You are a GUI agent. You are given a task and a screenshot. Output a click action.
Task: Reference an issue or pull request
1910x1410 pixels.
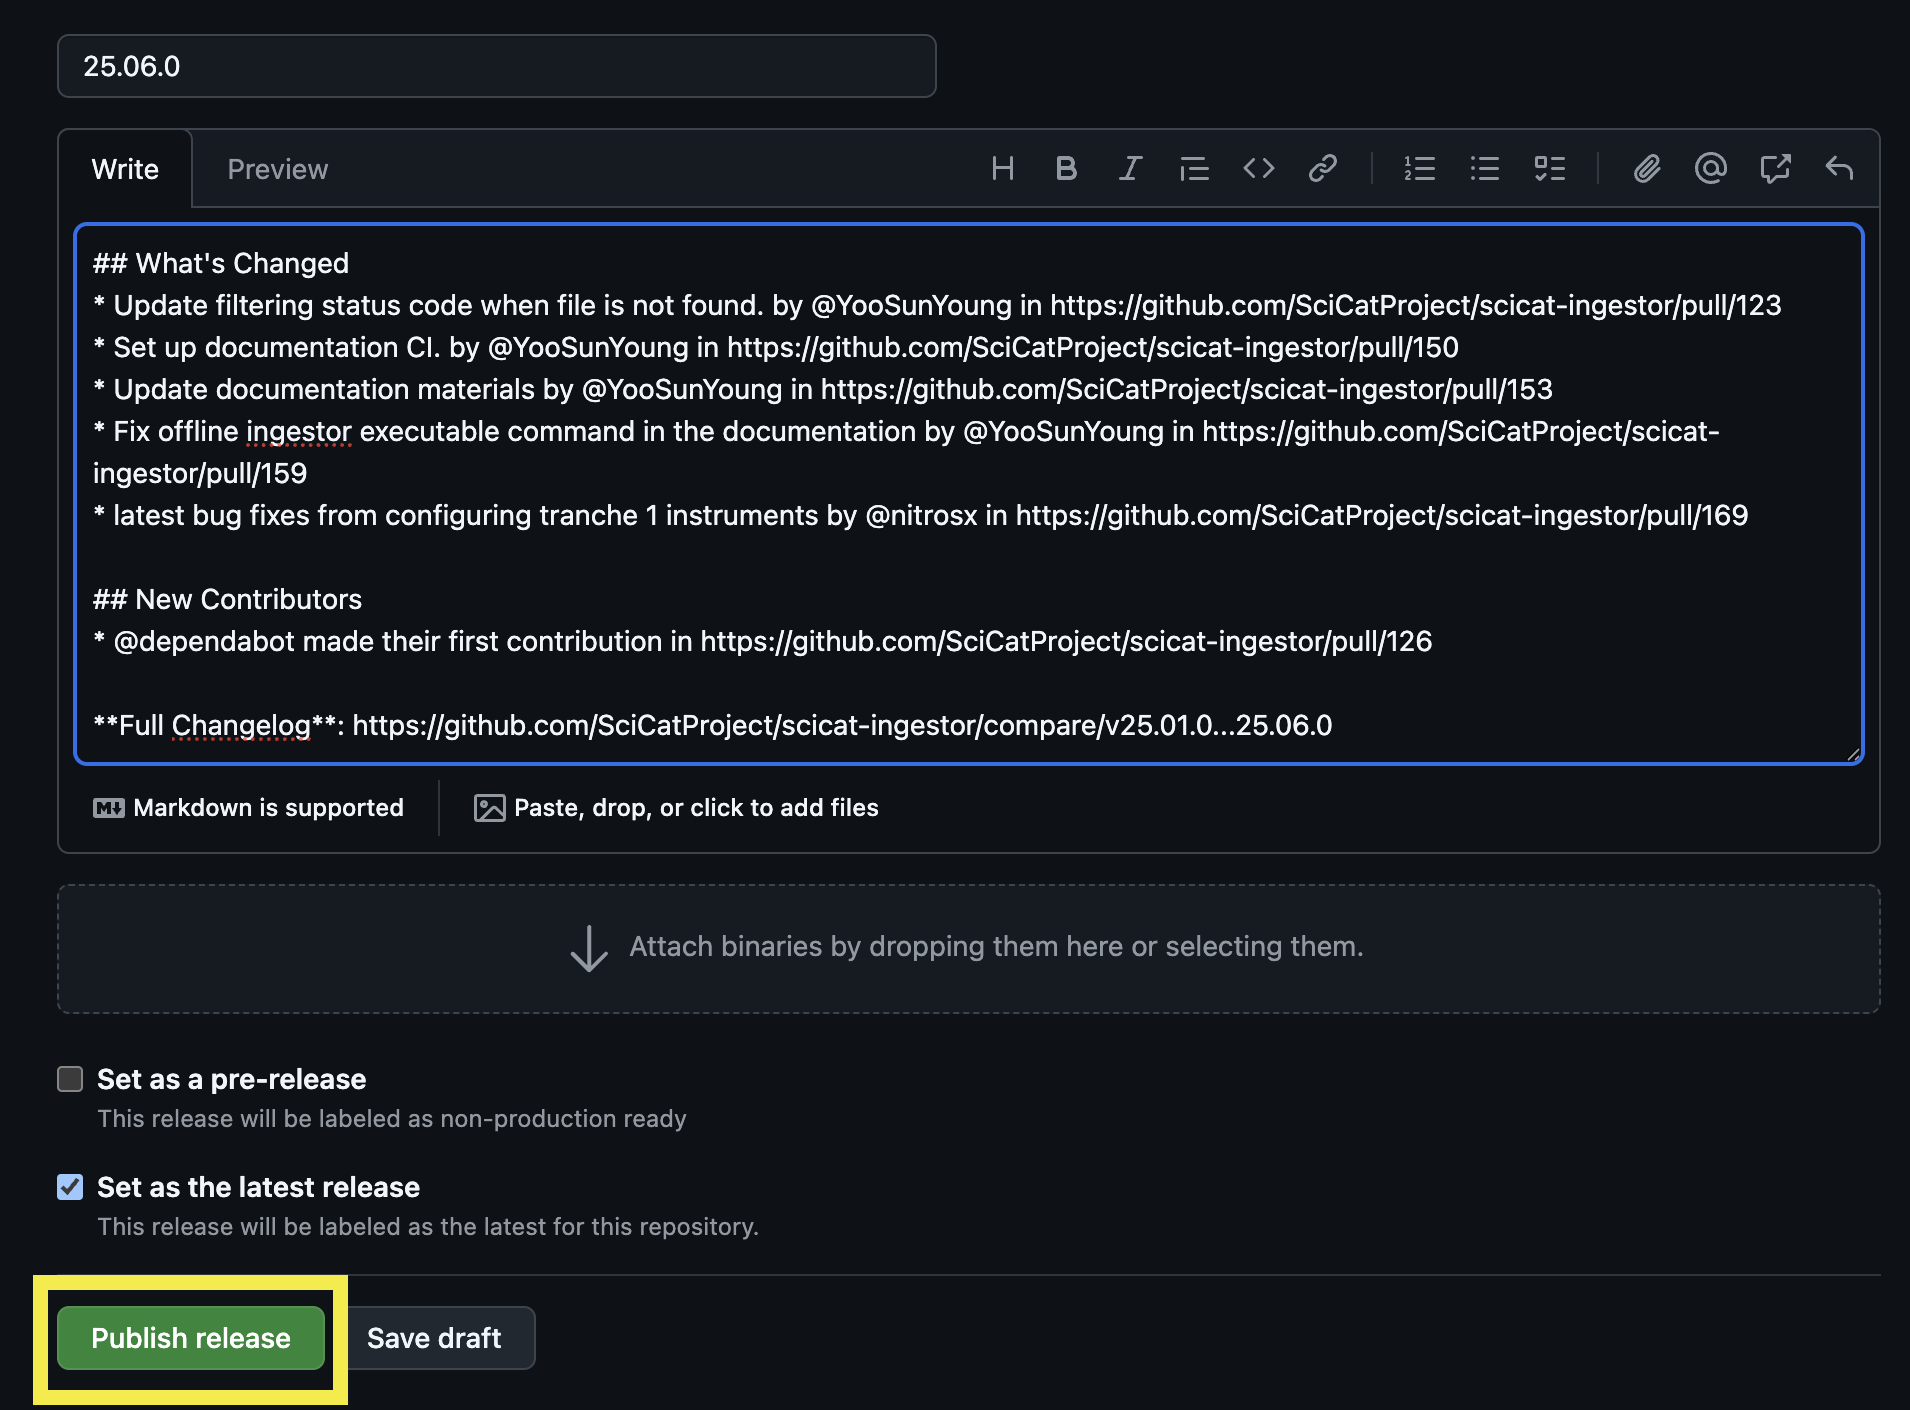[x=1775, y=169]
